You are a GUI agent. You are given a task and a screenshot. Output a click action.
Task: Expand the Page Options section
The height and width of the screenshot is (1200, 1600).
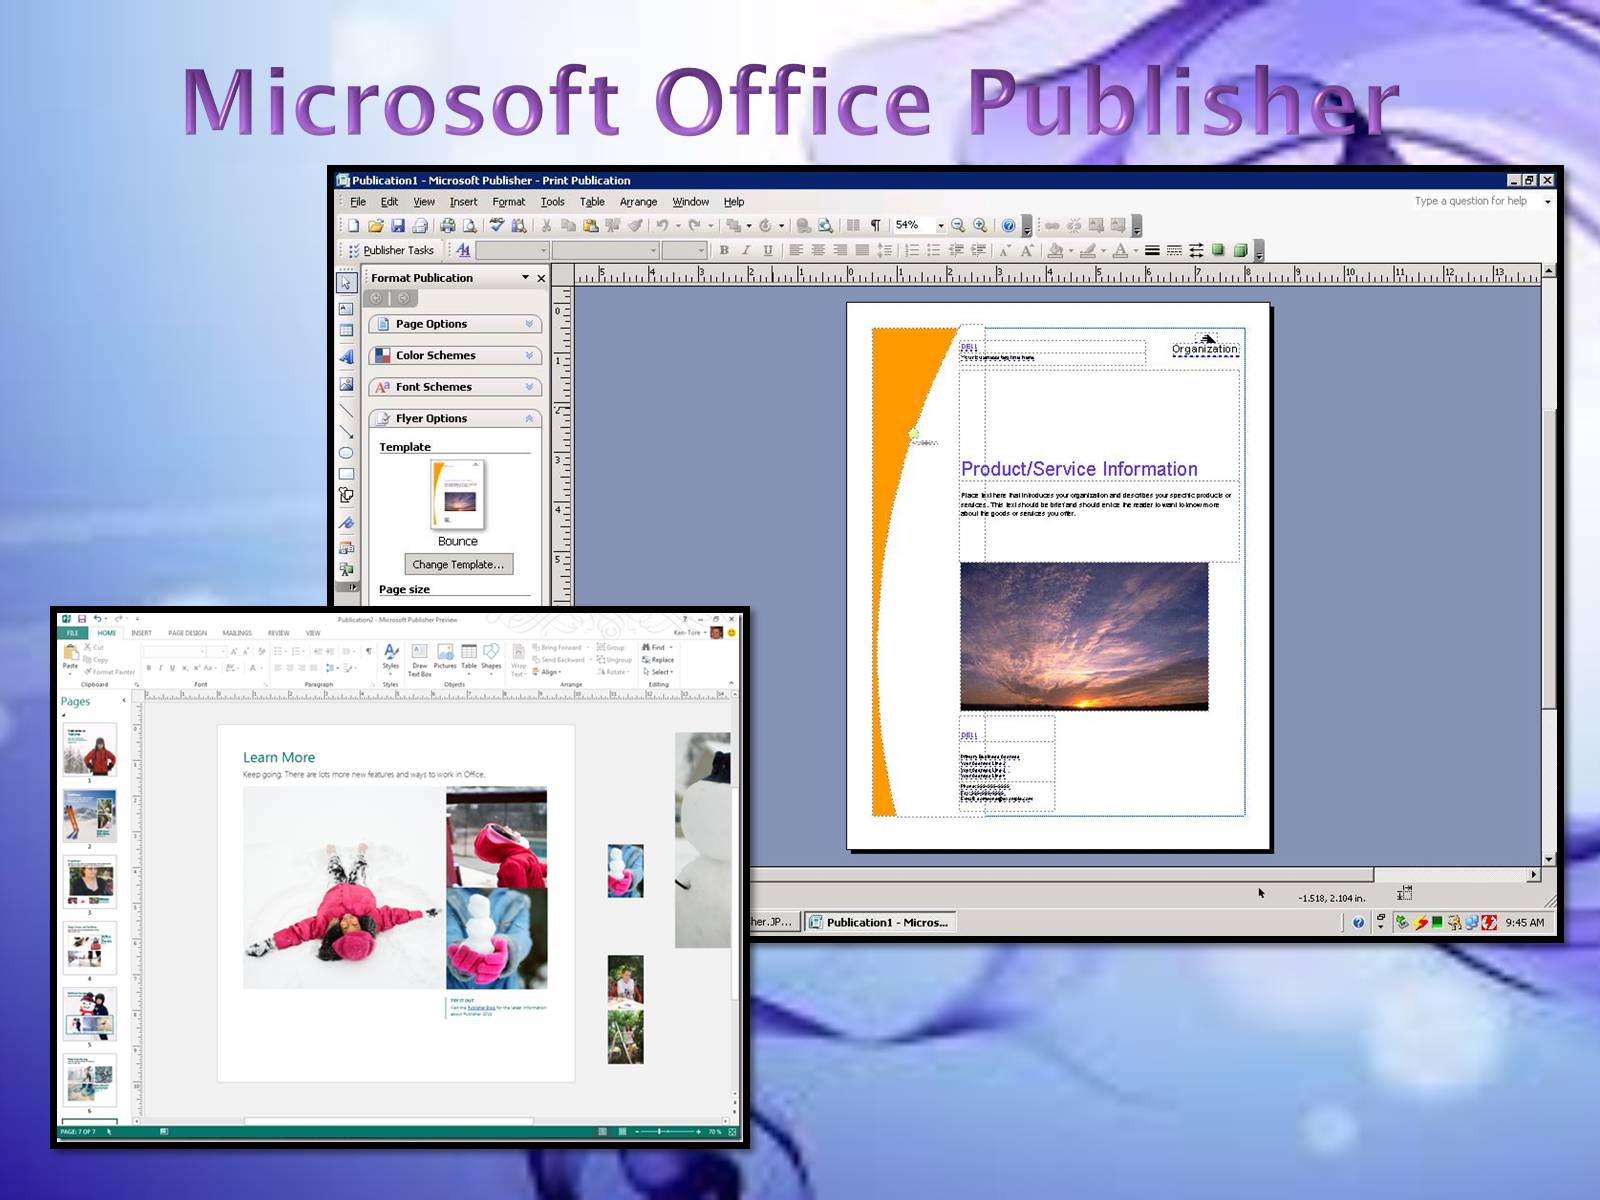[455, 324]
